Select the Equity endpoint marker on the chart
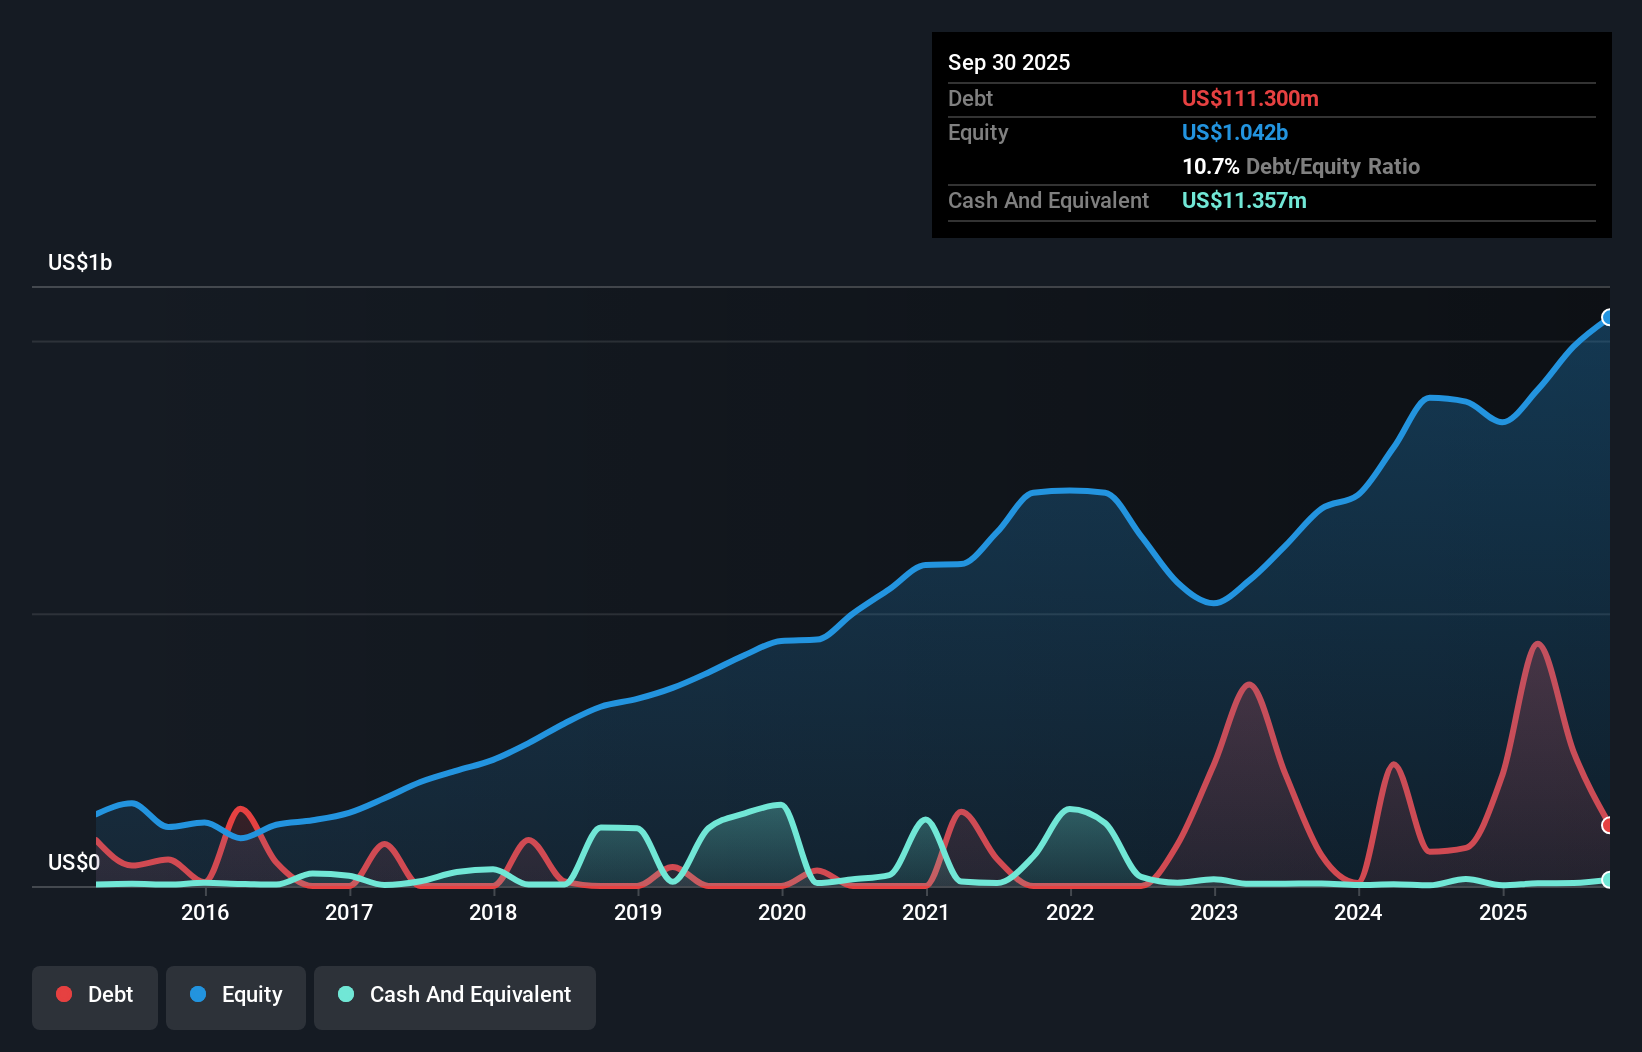1642x1052 pixels. pos(1608,317)
